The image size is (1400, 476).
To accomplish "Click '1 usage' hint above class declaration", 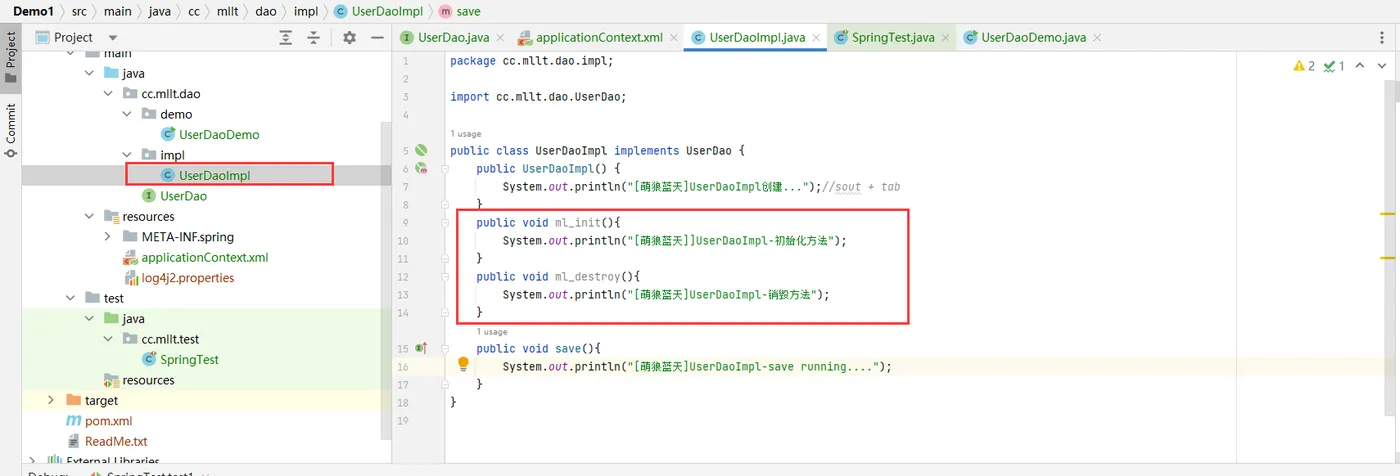I will (x=466, y=133).
